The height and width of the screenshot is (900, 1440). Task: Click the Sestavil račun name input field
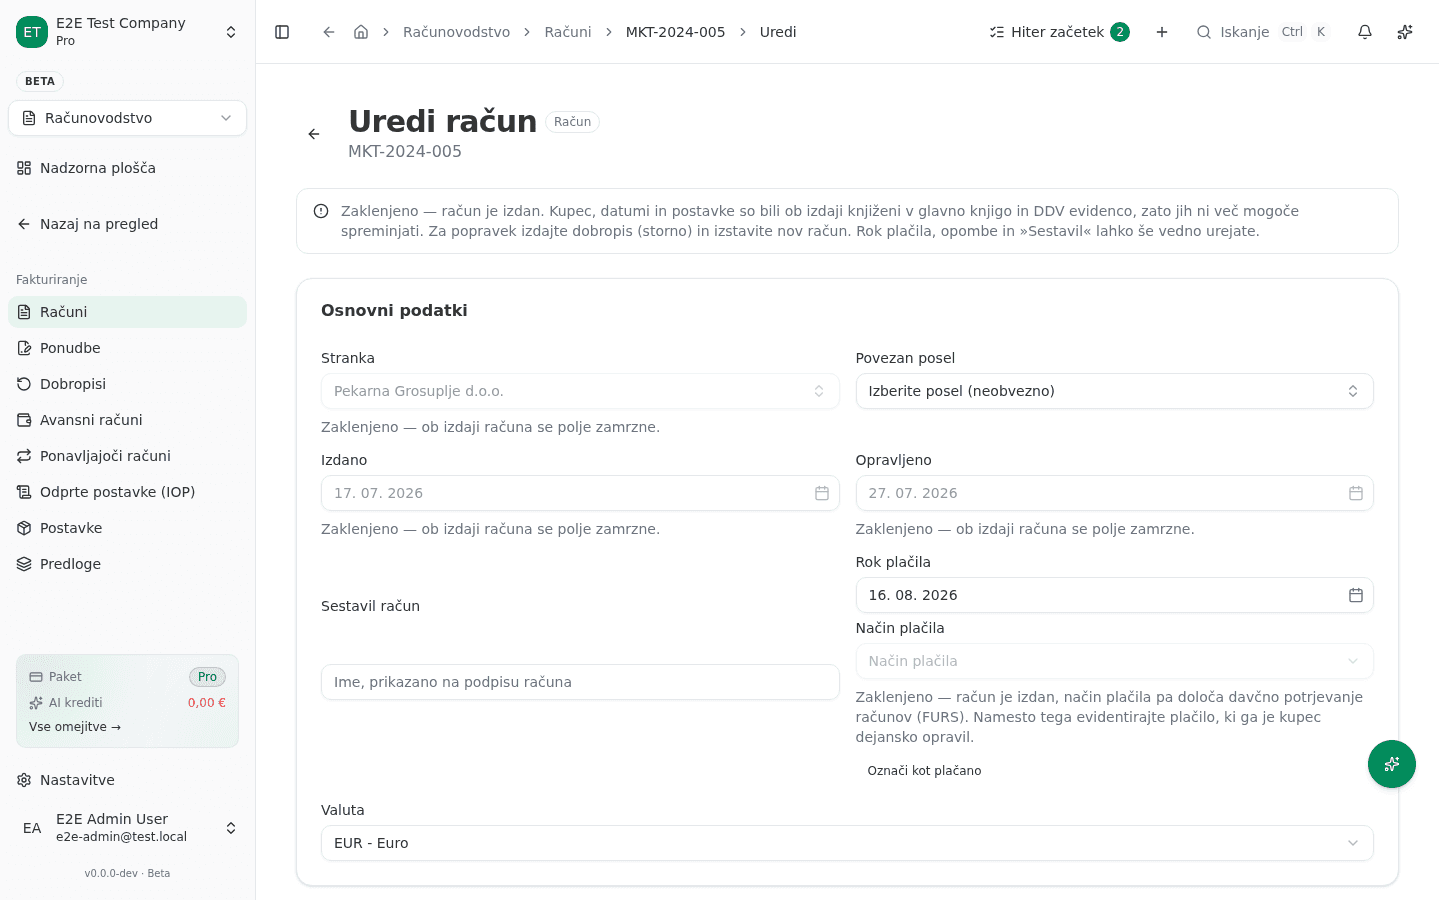pos(580,682)
